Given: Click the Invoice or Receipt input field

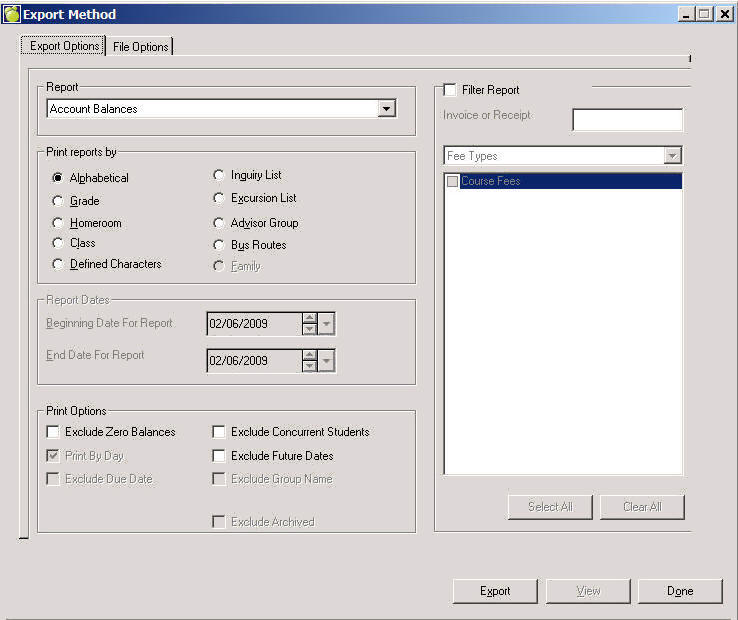Looking at the screenshot, I should [627, 120].
